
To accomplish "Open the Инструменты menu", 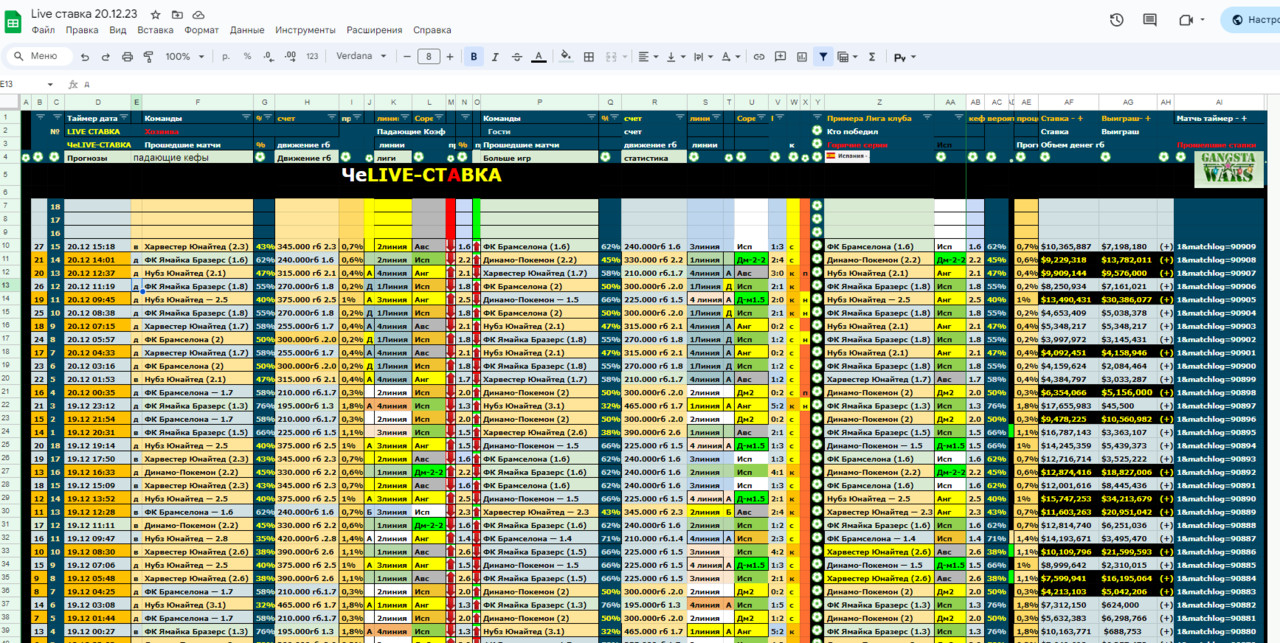I will click(305, 30).
